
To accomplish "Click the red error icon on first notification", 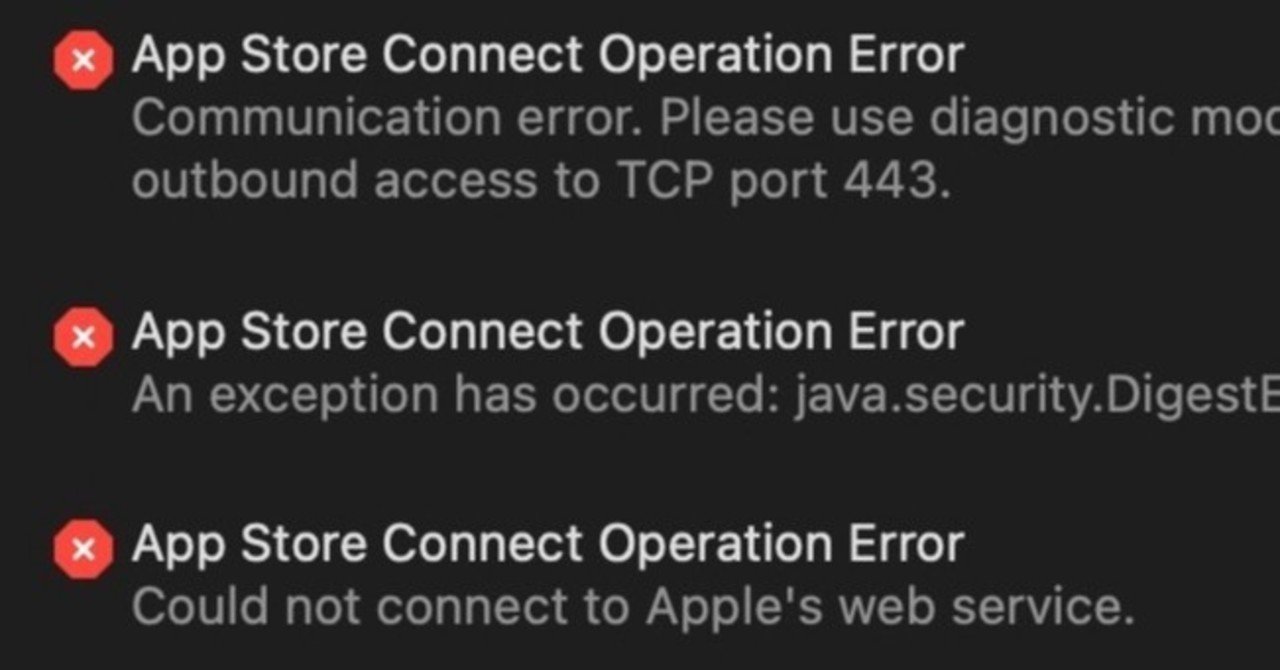I will (x=83, y=56).
